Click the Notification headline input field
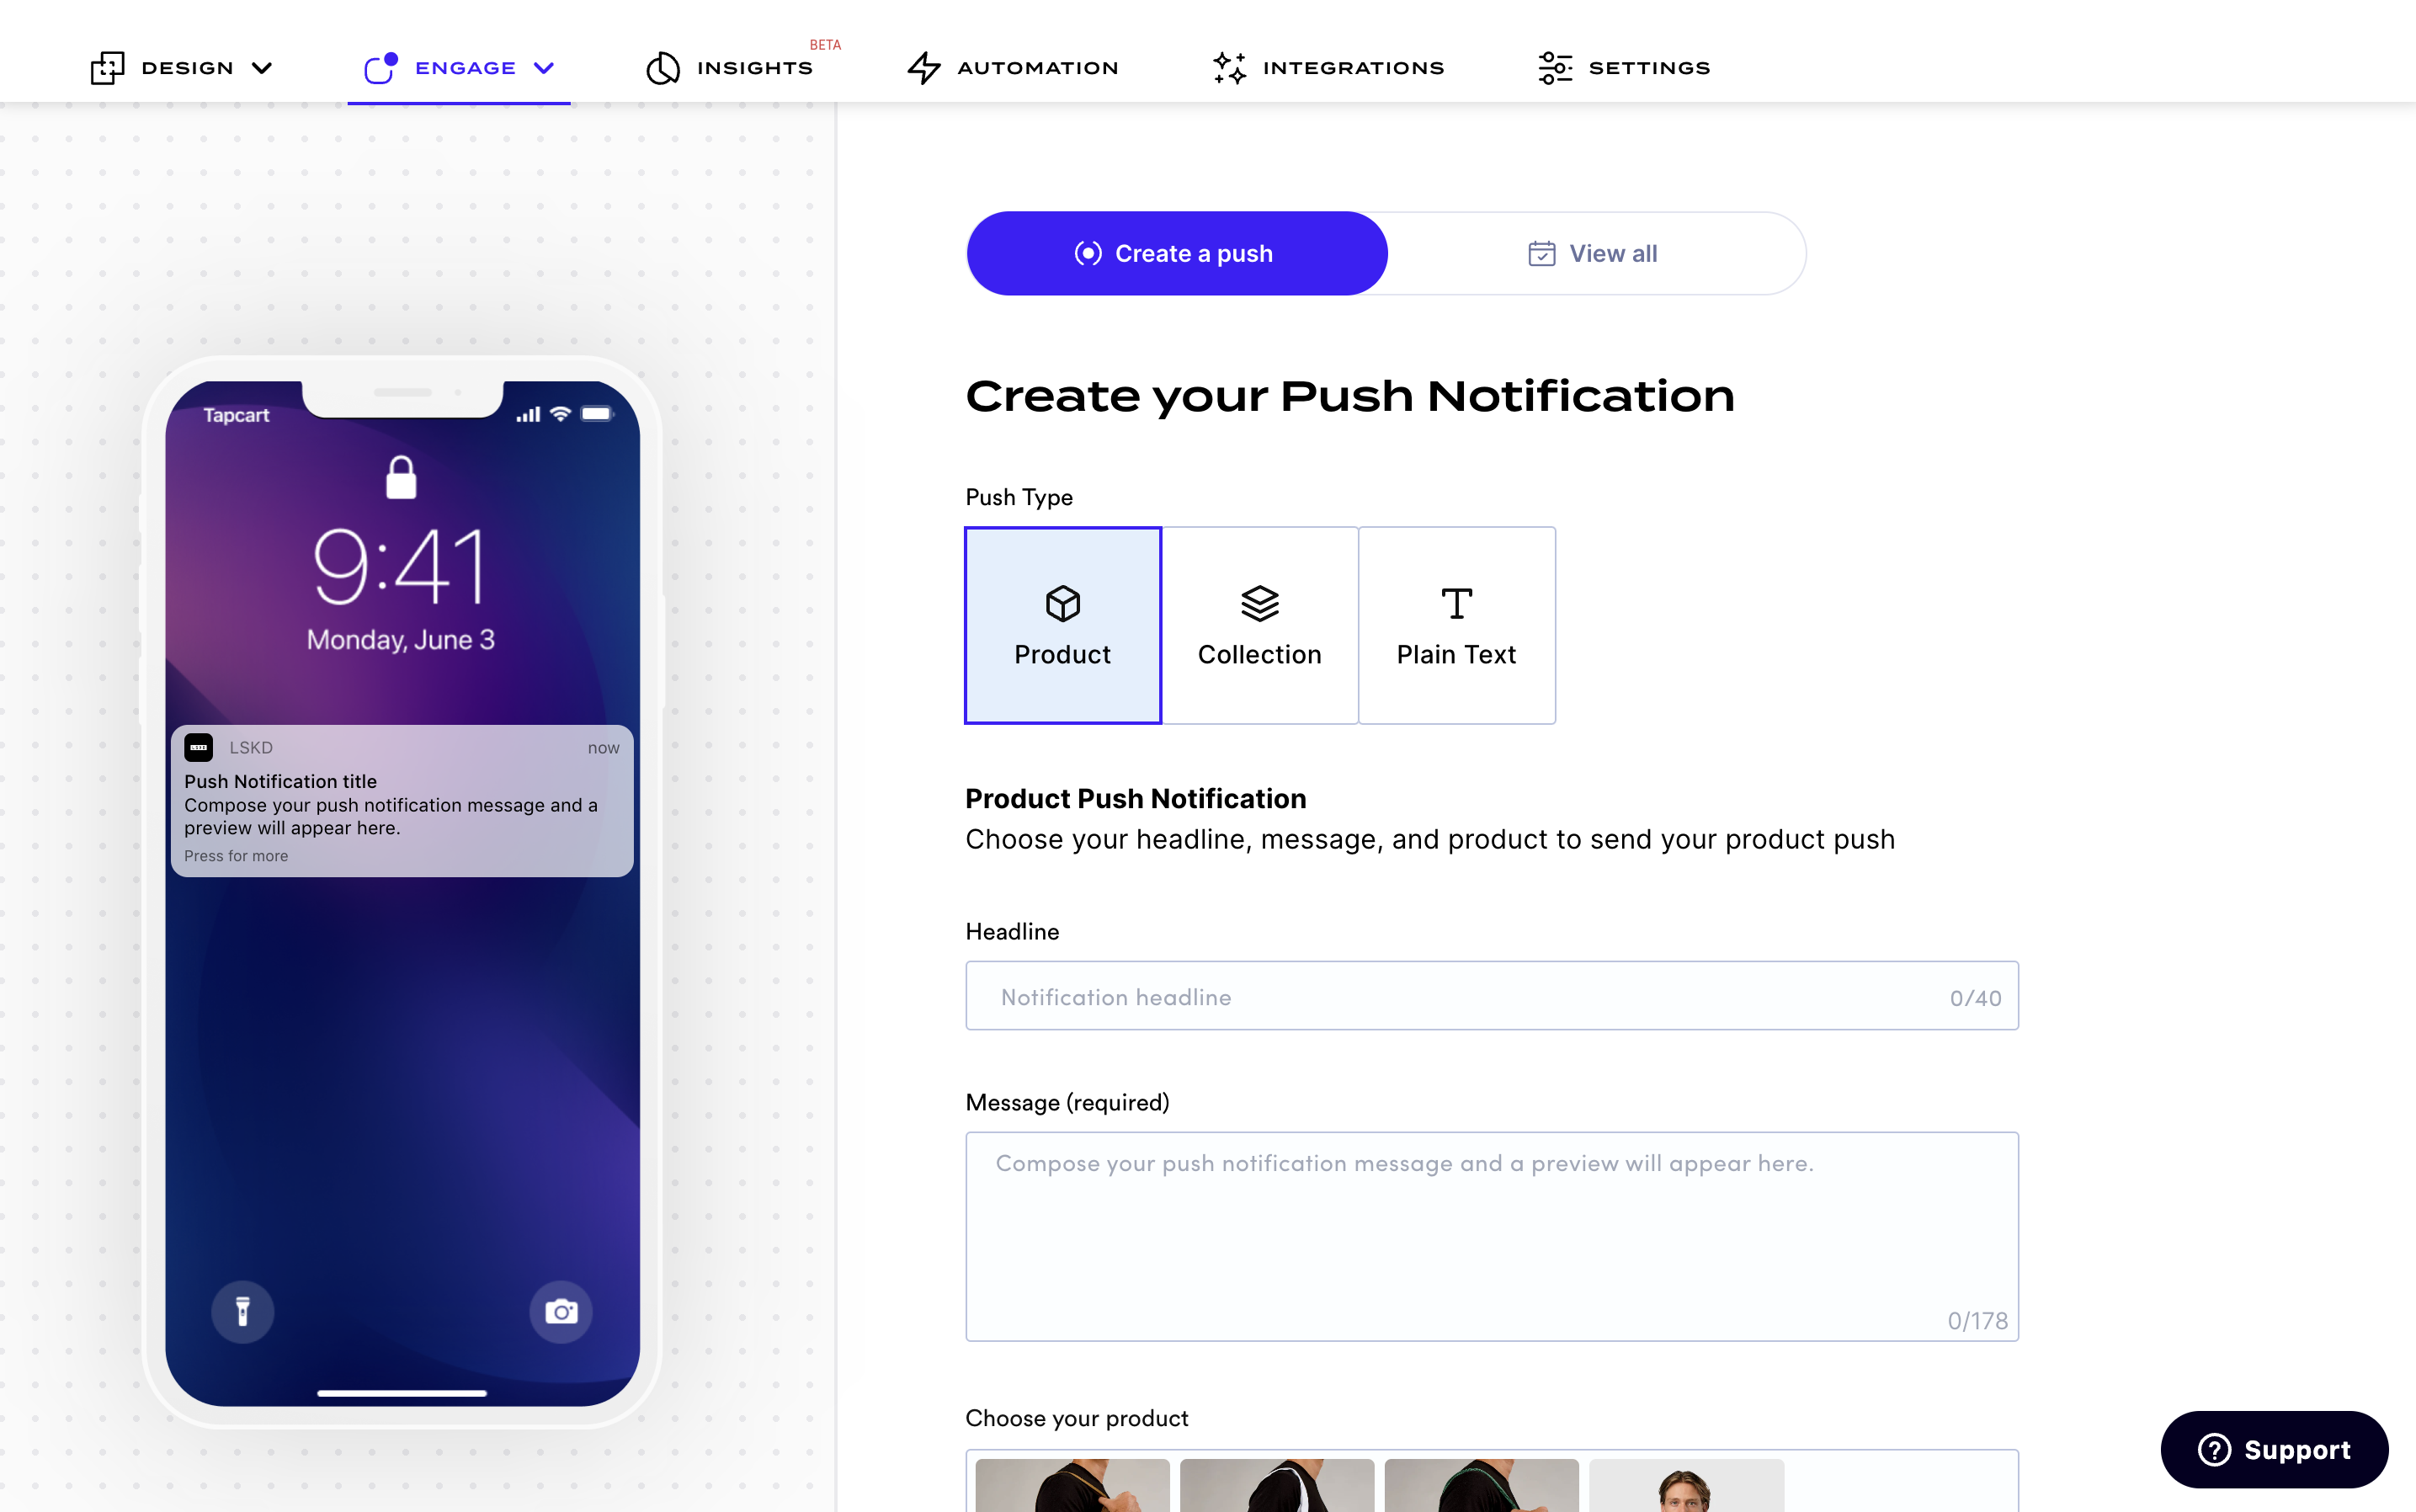Viewport: 2416px width, 1512px height. (1493, 994)
